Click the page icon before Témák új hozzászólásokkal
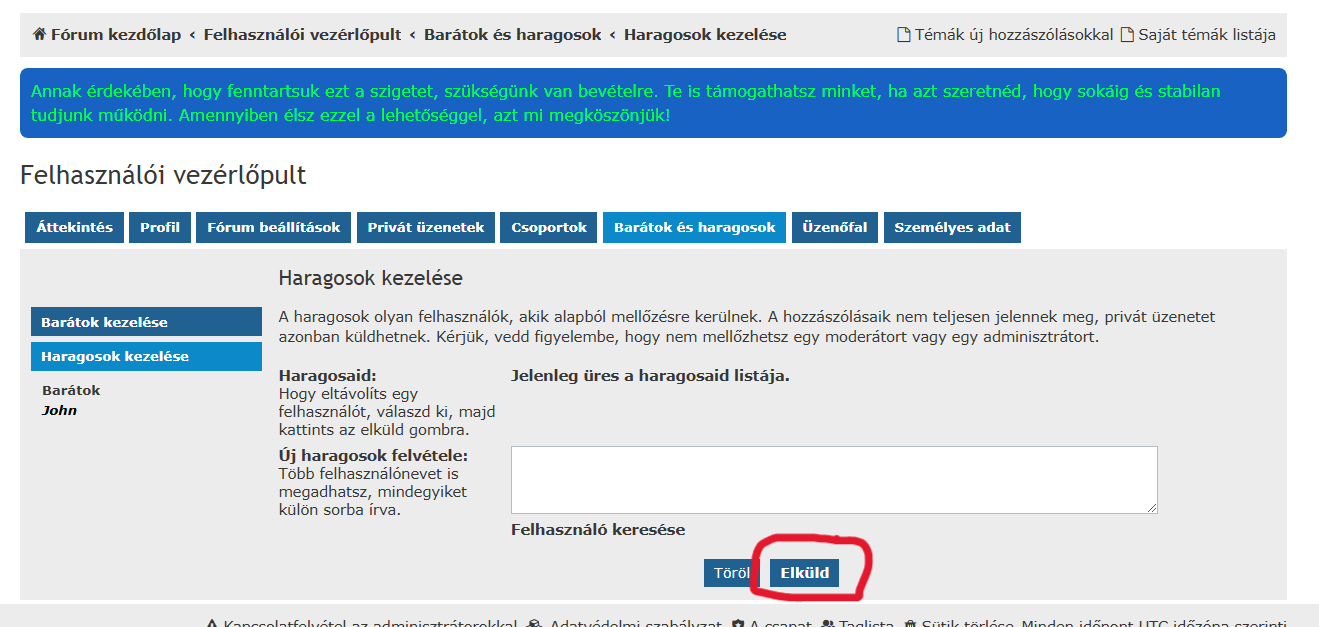Screen dimensions: 1319x627 point(904,35)
